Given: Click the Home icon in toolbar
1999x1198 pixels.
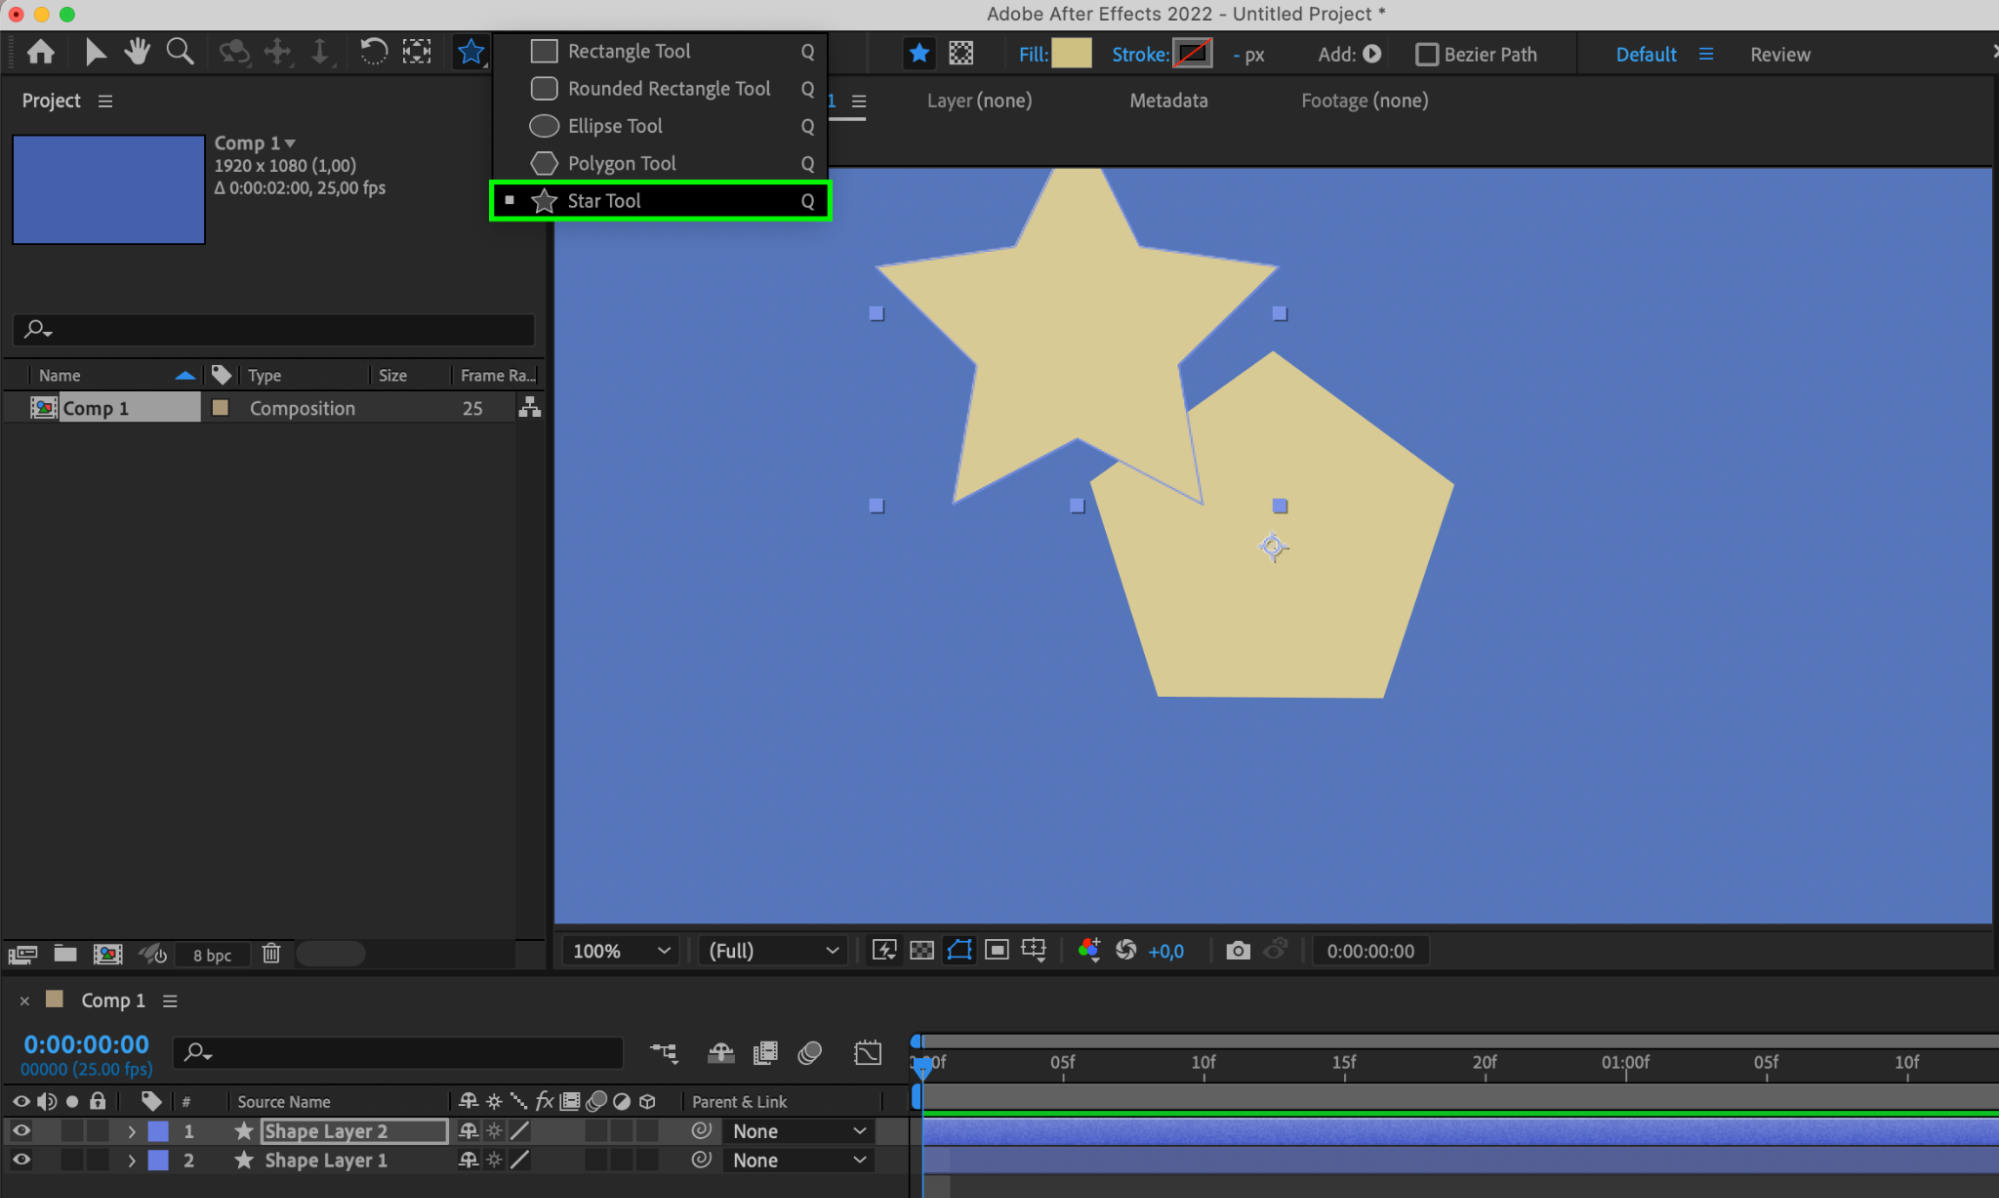Looking at the screenshot, I should 41,52.
